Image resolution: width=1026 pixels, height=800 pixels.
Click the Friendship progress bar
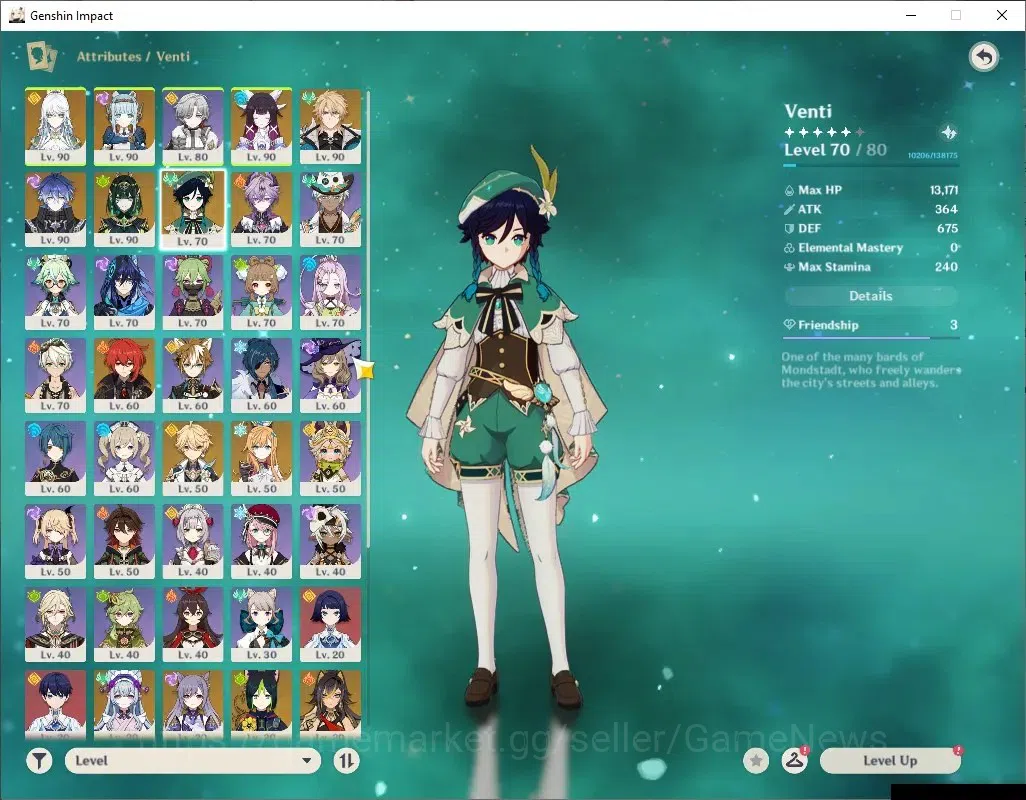point(870,338)
